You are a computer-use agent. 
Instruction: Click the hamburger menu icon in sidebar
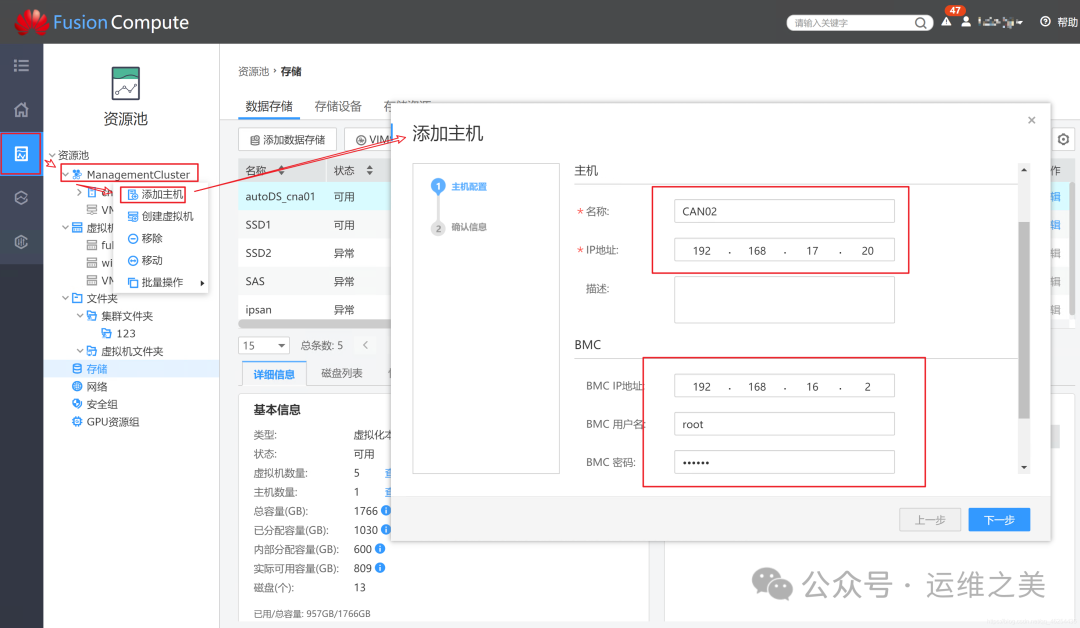coord(21,66)
